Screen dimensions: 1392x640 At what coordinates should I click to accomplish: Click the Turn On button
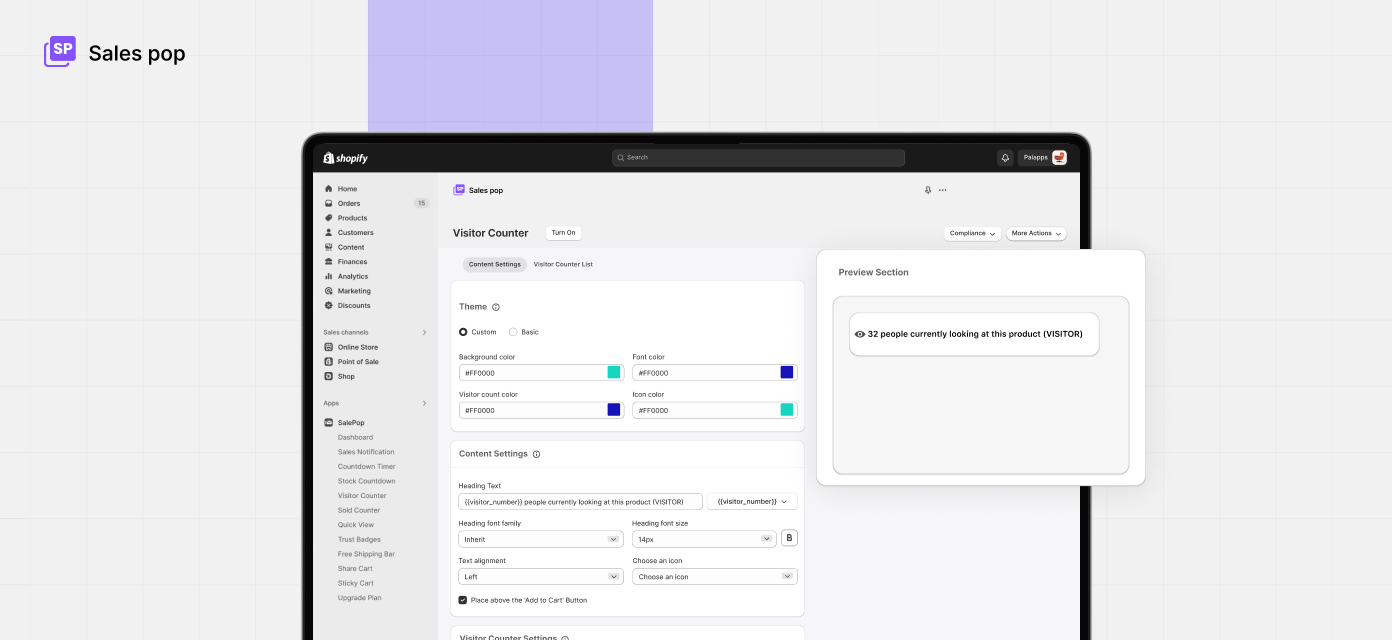pos(564,233)
